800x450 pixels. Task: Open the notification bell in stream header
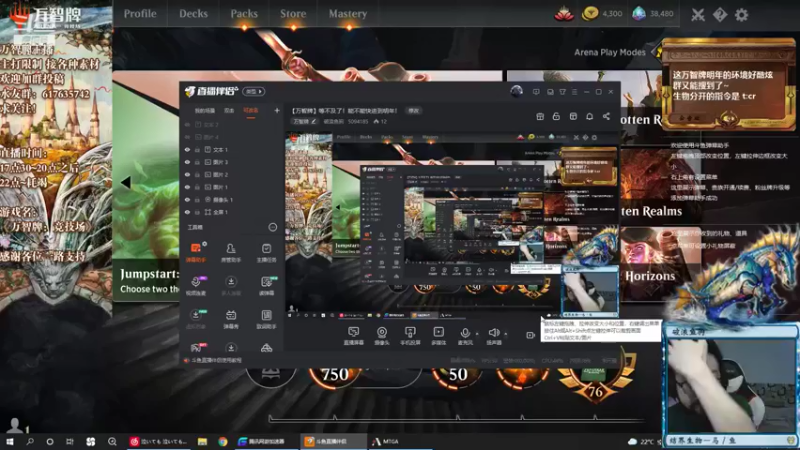point(589,117)
